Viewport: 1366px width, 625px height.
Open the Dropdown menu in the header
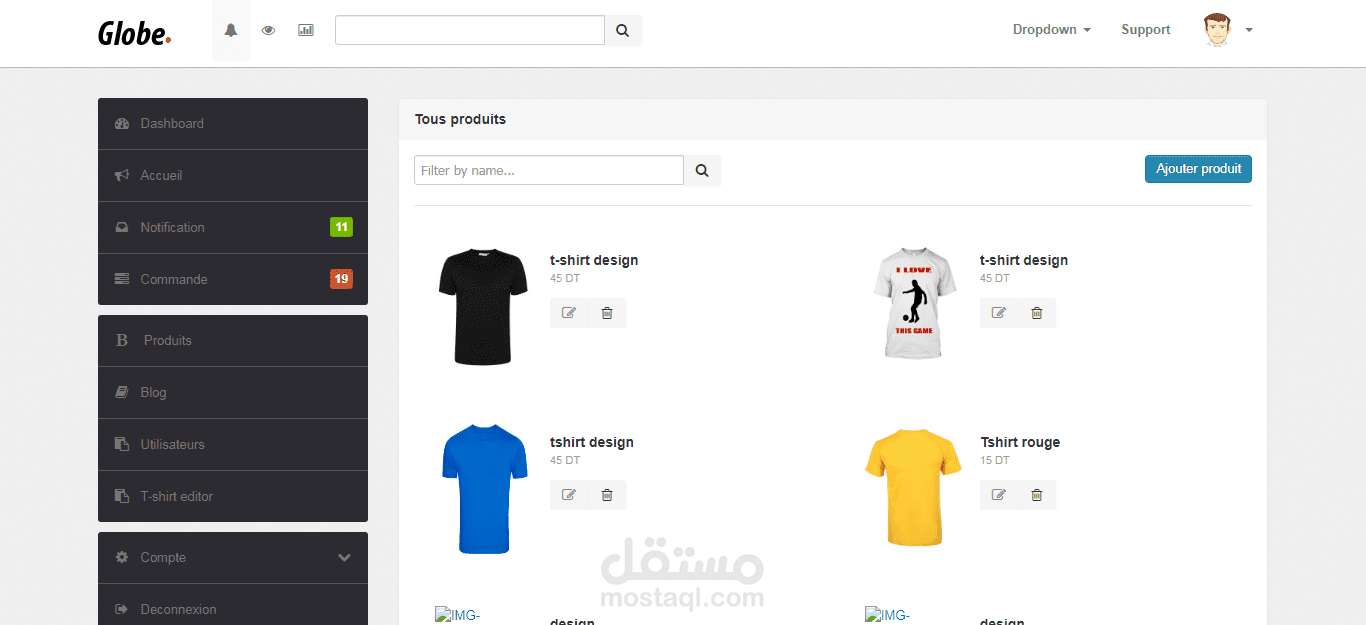1051,30
